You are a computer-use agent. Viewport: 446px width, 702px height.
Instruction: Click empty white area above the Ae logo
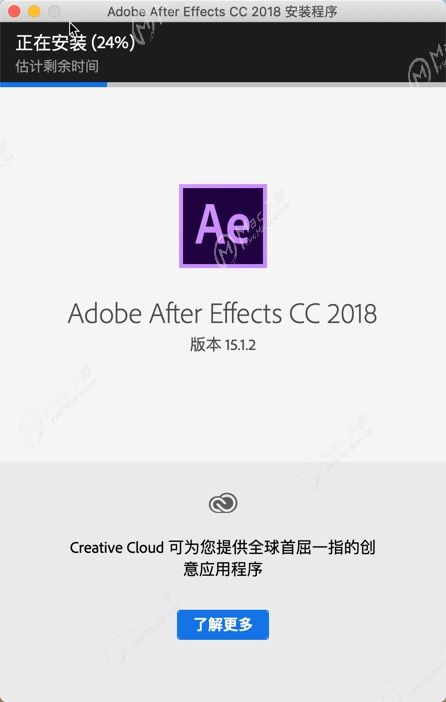(x=223, y=134)
